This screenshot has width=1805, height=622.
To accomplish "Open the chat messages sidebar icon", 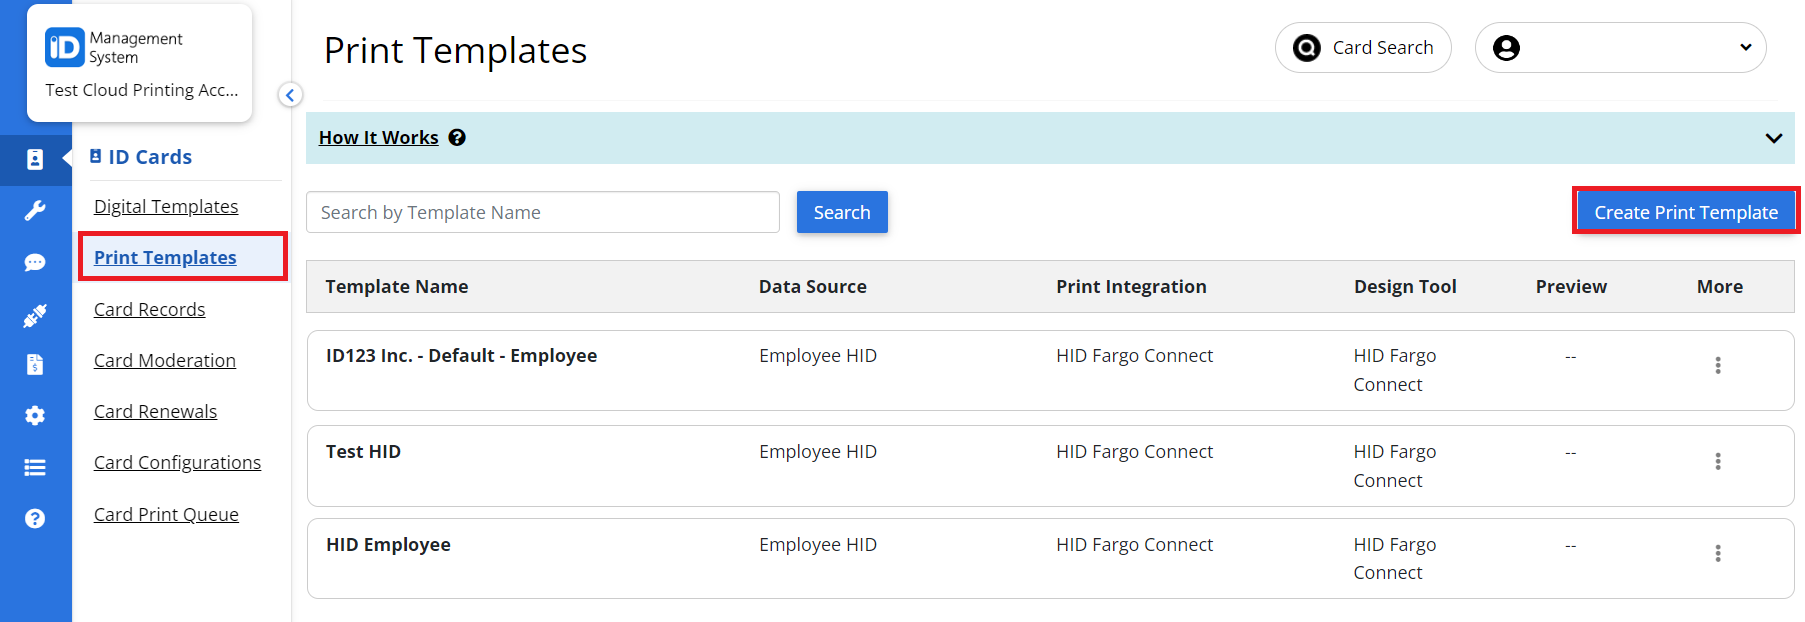I will (35, 262).
